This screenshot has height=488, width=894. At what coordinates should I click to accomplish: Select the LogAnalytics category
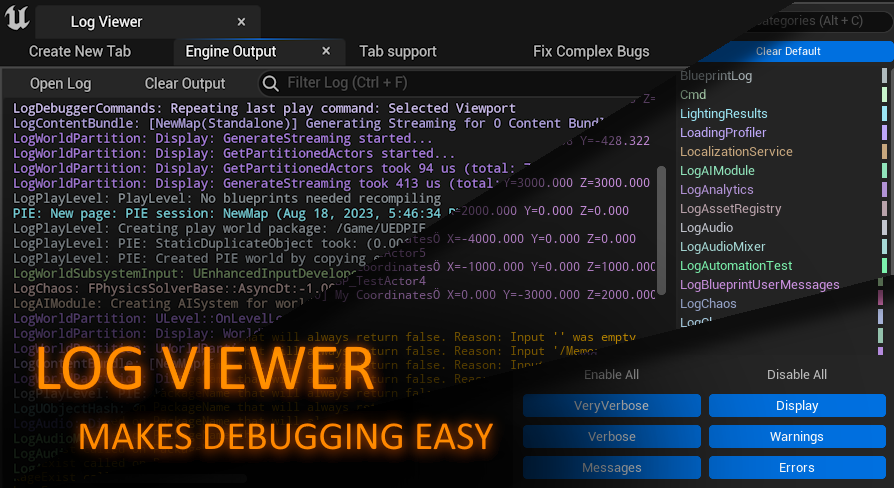[717, 189]
